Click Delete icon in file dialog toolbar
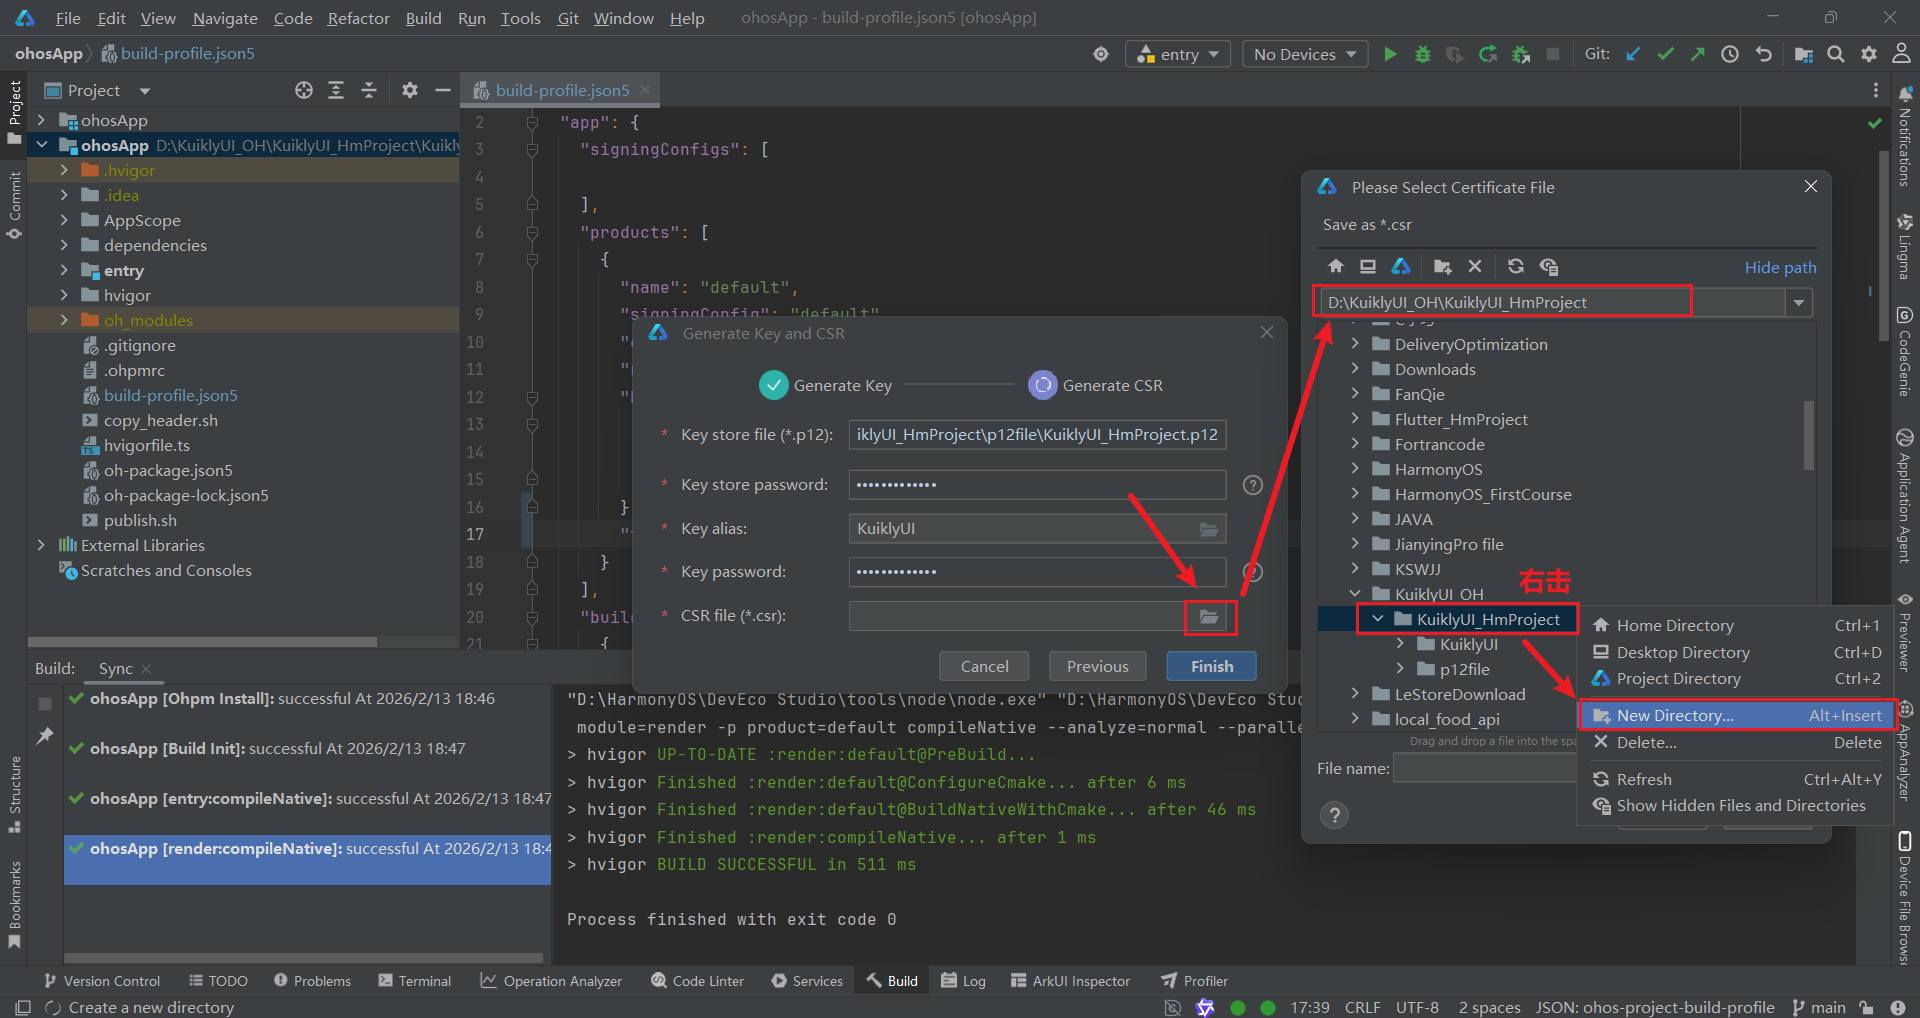 point(1475,266)
